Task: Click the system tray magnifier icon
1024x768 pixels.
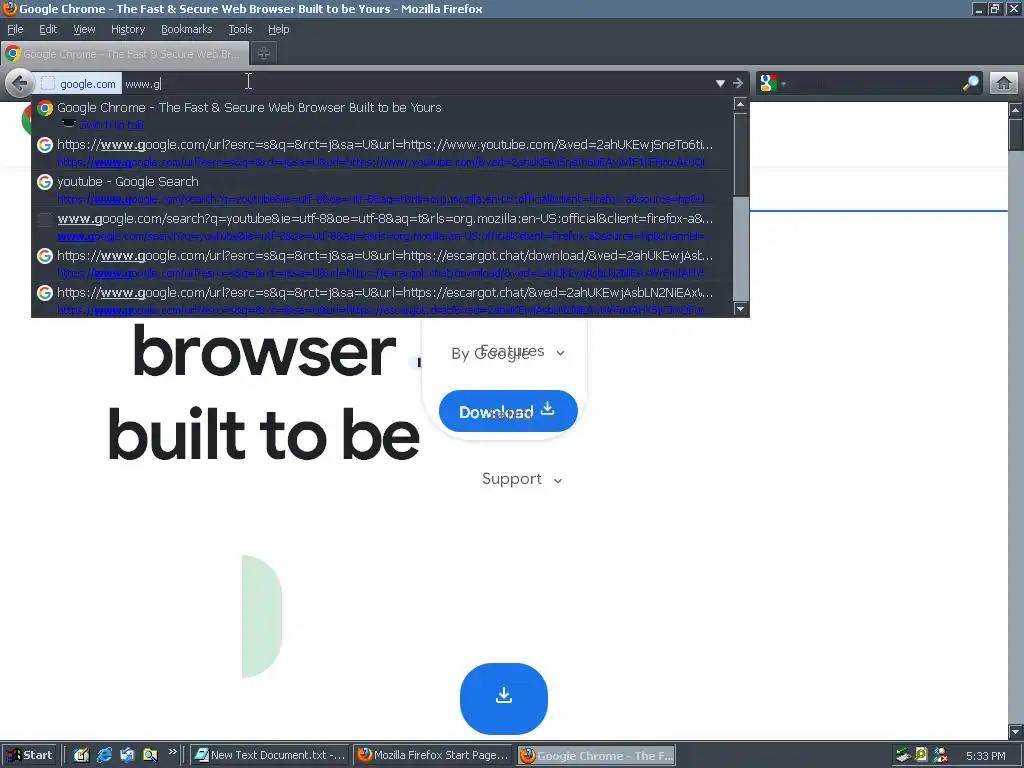Action: coord(921,755)
